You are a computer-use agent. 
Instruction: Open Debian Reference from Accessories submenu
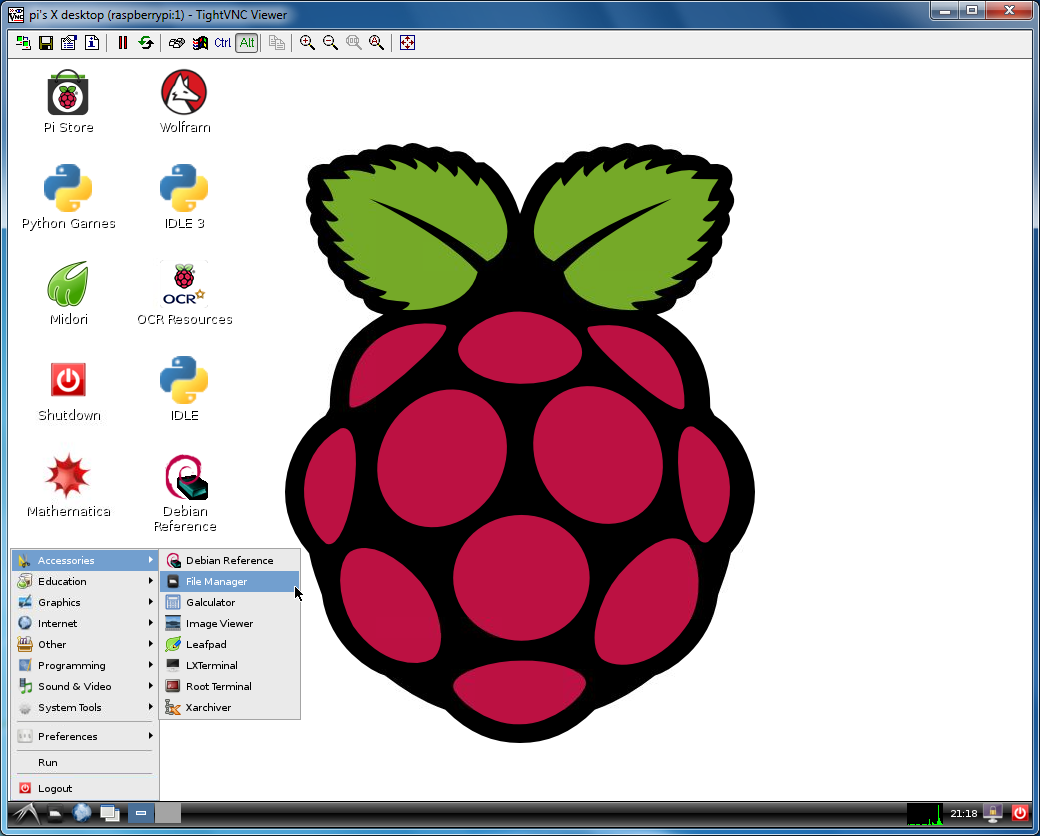[229, 560]
